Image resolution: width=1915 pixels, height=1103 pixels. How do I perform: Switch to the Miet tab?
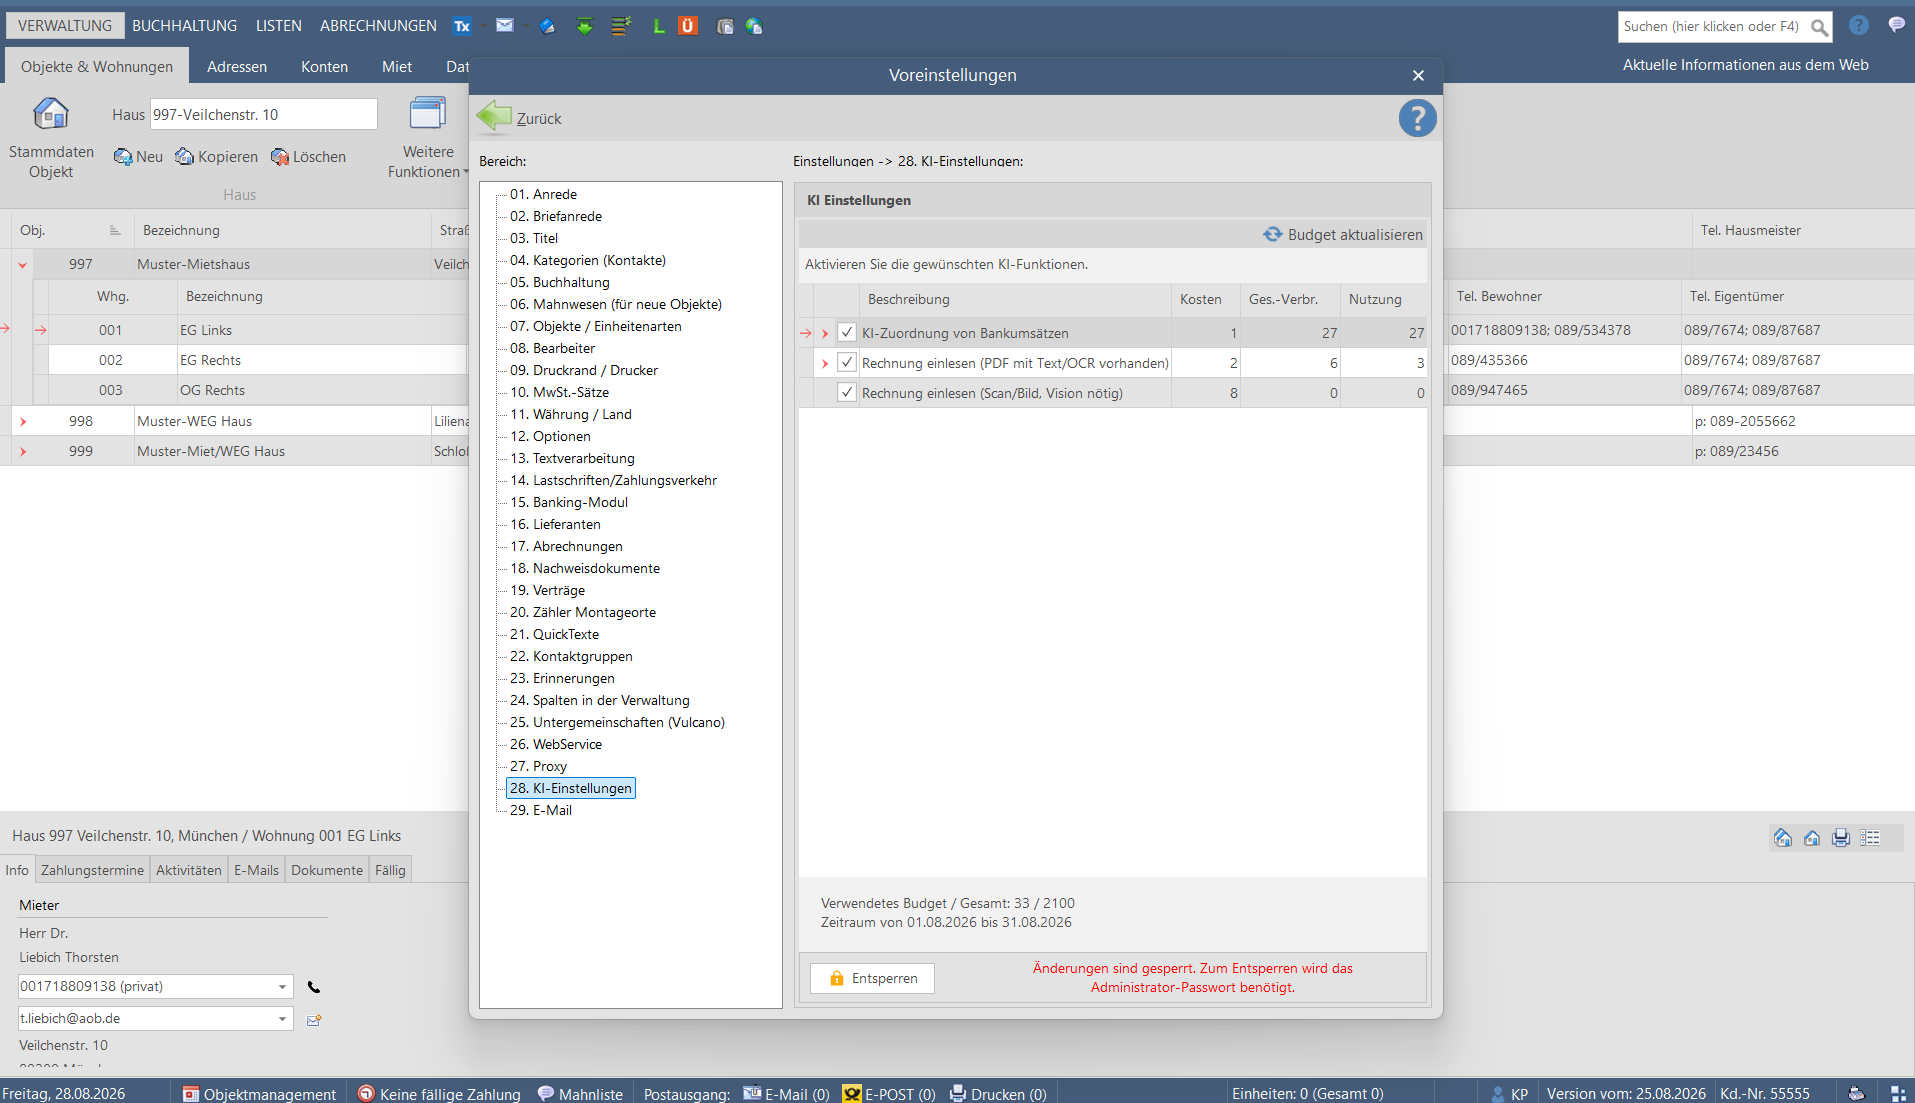point(397,66)
